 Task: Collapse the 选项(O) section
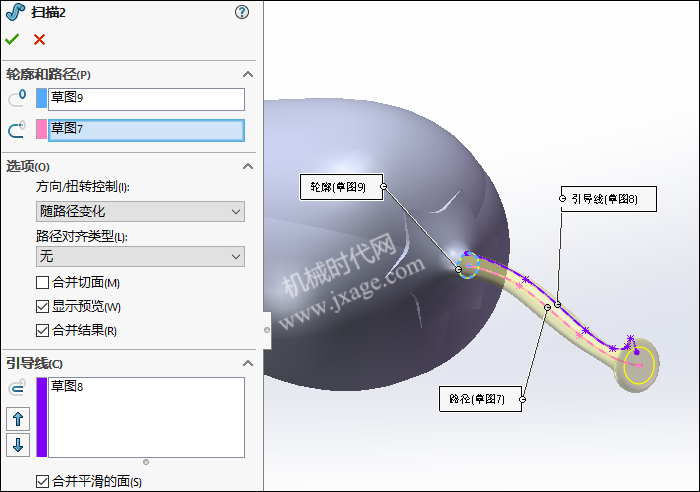click(x=248, y=166)
